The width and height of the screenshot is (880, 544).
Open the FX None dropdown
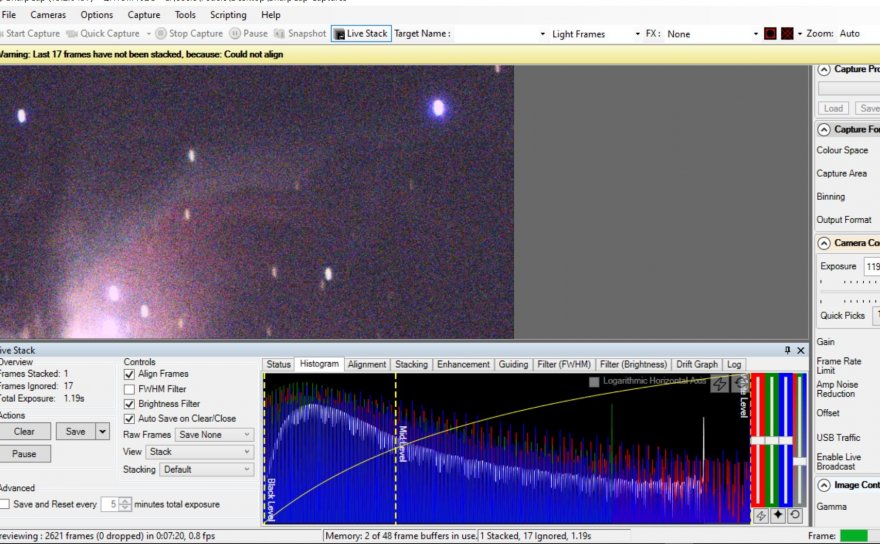click(755, 34)
